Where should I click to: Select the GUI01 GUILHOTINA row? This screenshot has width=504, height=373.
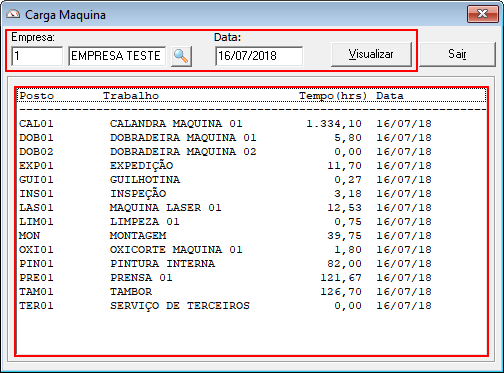(x=252, y=180)
